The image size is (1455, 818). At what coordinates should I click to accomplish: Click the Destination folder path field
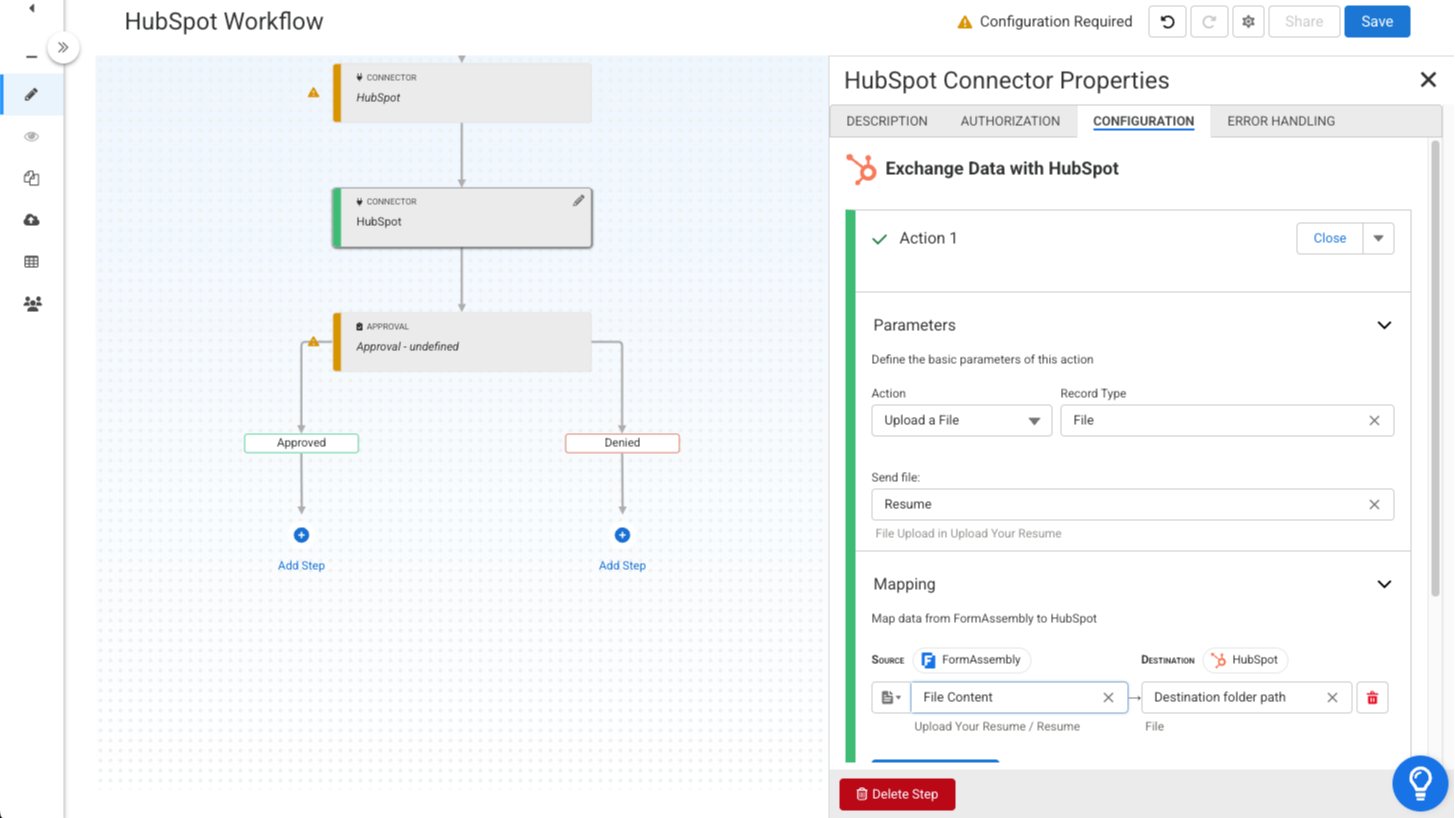(1234, 698)
